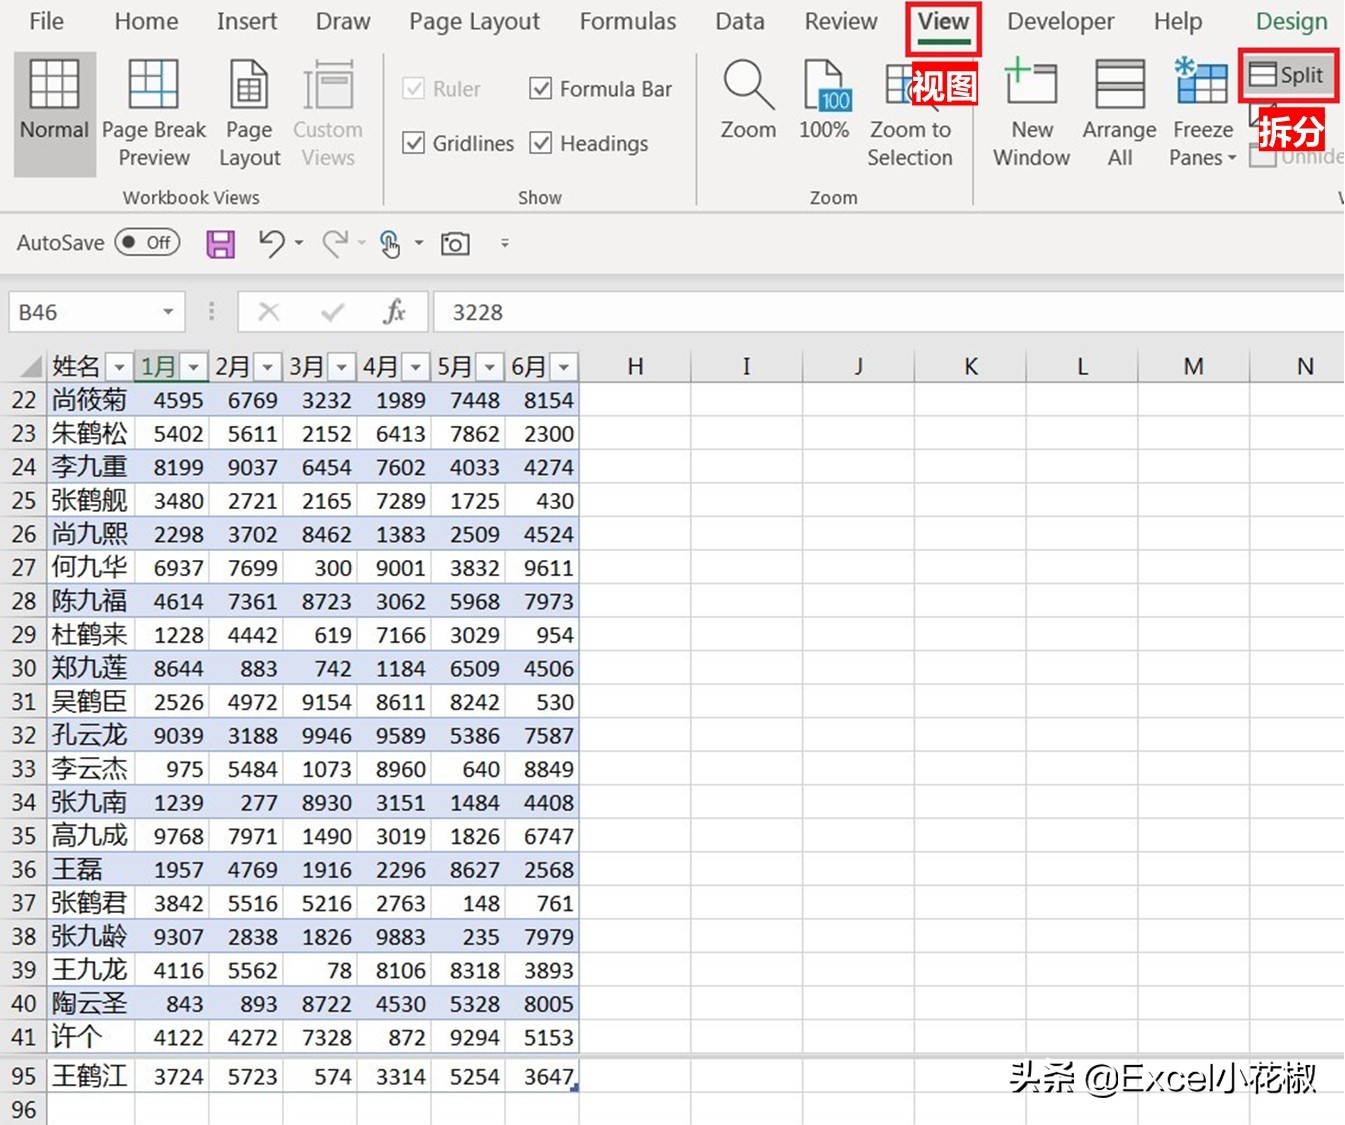Open the Formulas ribbon tab
This screenshot has width=1345, height=1125.
pyautogui.click(x=627, y=21)
